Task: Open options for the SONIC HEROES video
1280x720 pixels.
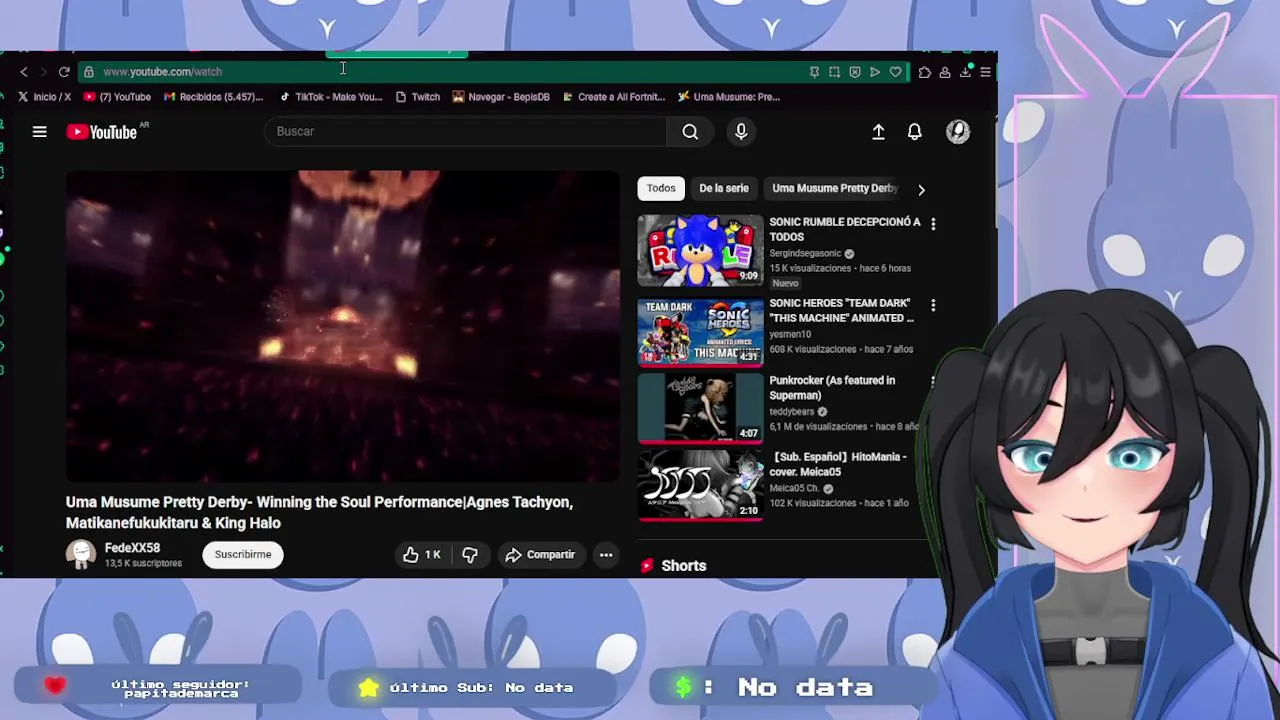Action: [933, 305]
